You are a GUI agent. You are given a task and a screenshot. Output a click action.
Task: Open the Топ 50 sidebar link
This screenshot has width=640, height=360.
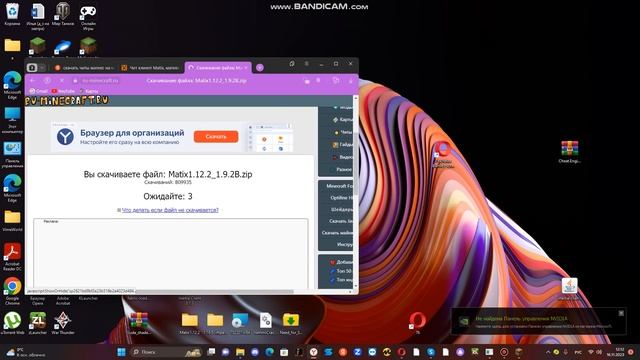pos(341,271)
